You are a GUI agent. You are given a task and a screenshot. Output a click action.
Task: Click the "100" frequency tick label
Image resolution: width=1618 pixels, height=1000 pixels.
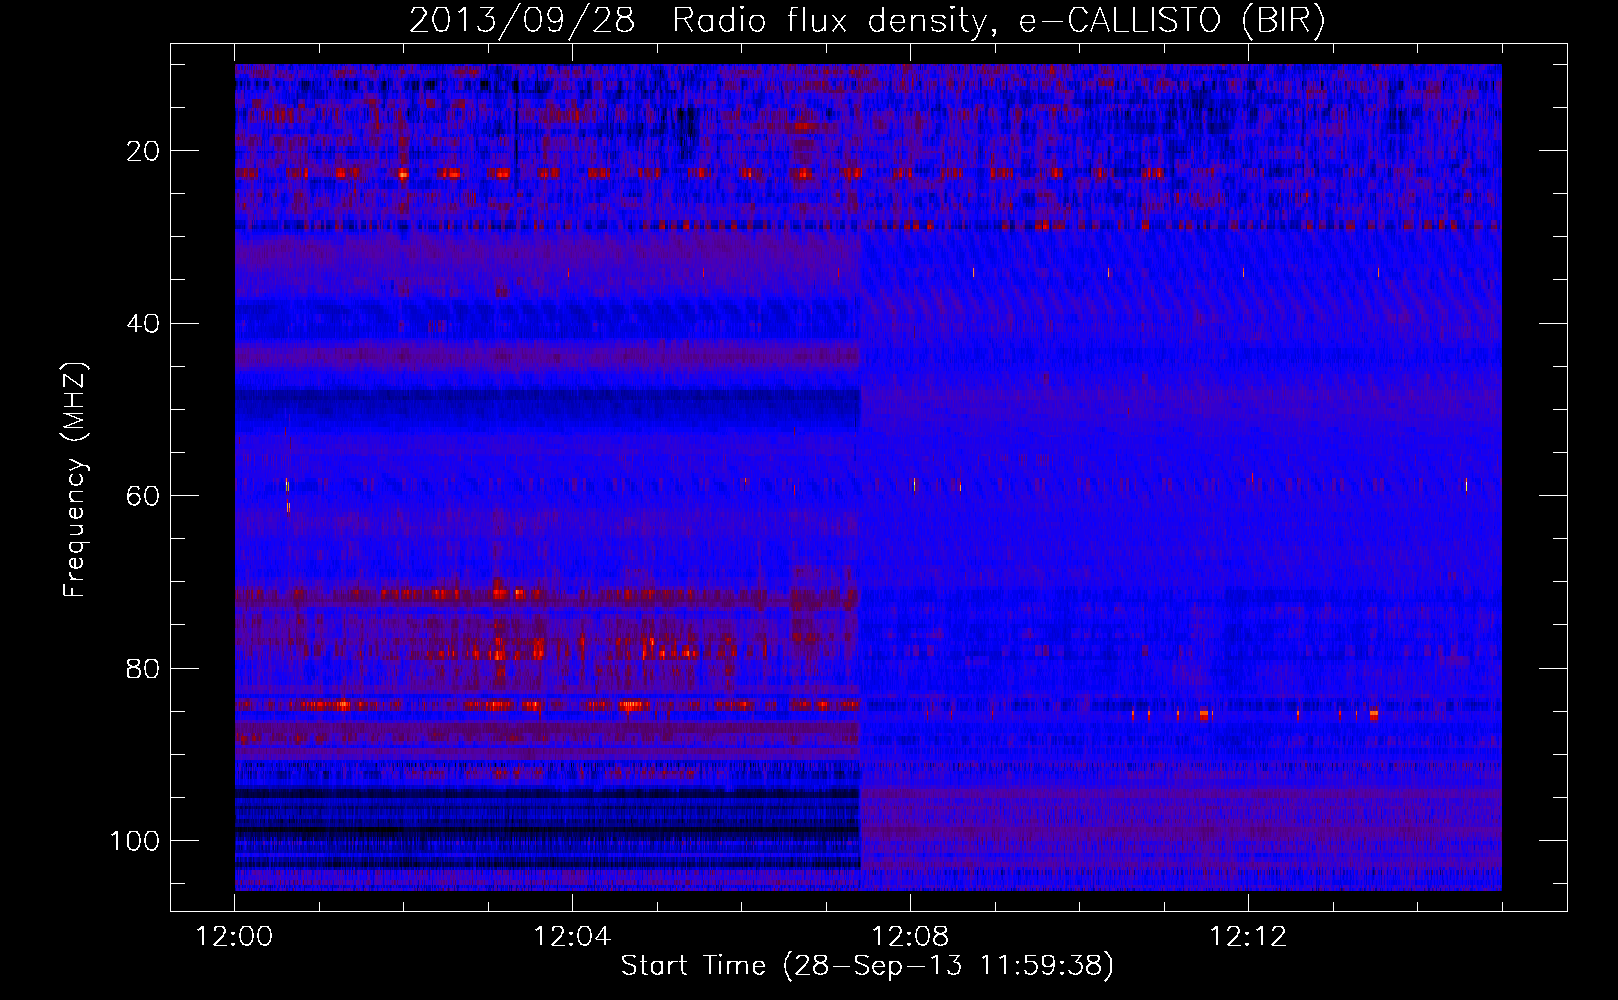point(135,841)
